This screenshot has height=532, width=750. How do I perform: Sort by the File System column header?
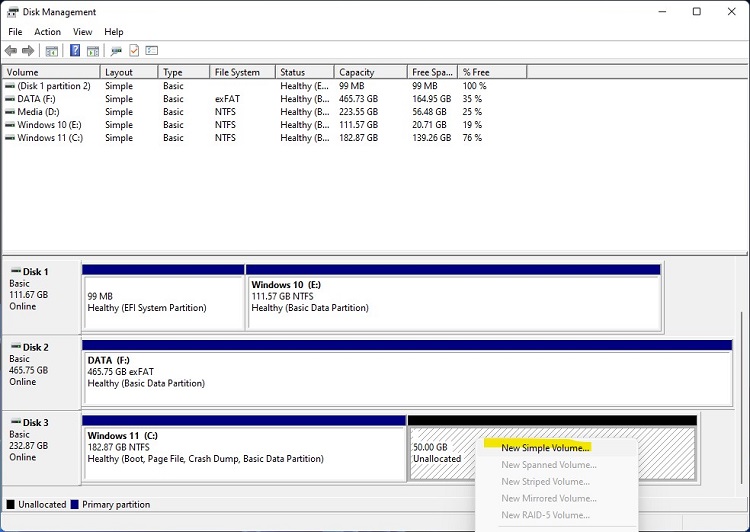click(243, 72)
